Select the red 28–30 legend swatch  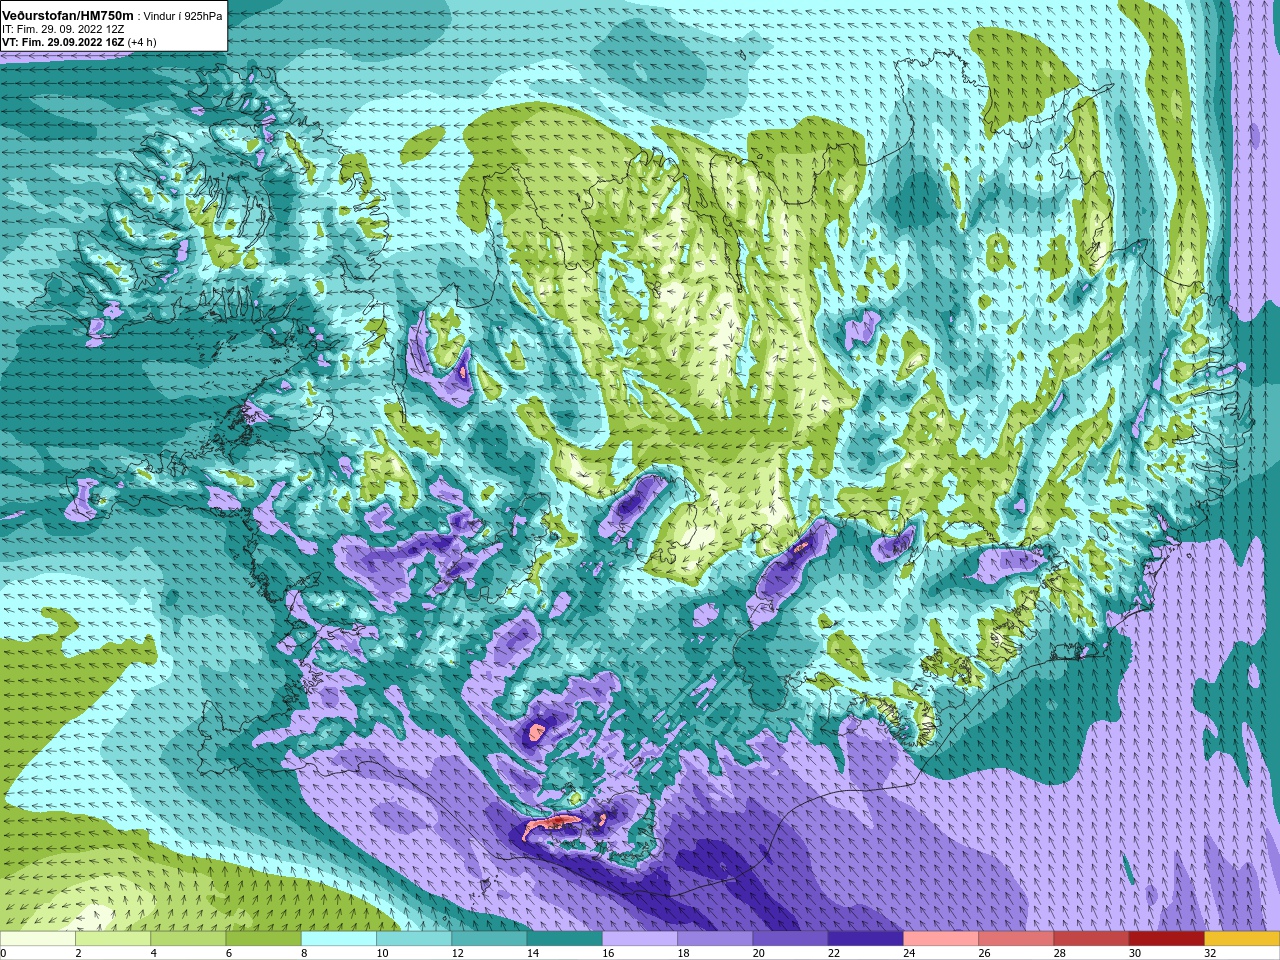pos(1091,939)
